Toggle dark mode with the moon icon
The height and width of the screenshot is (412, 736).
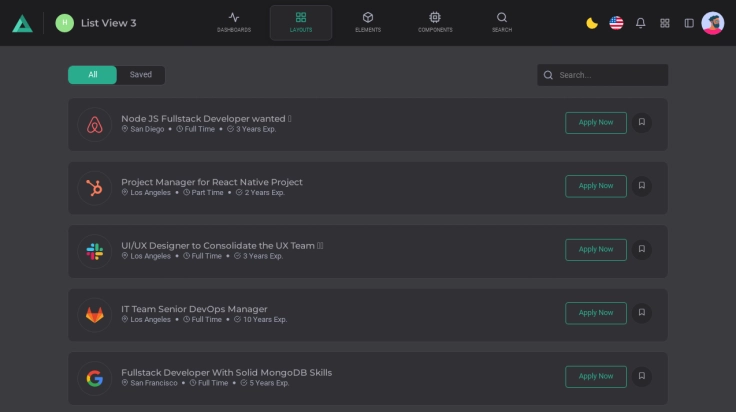[x=592, y=23]
